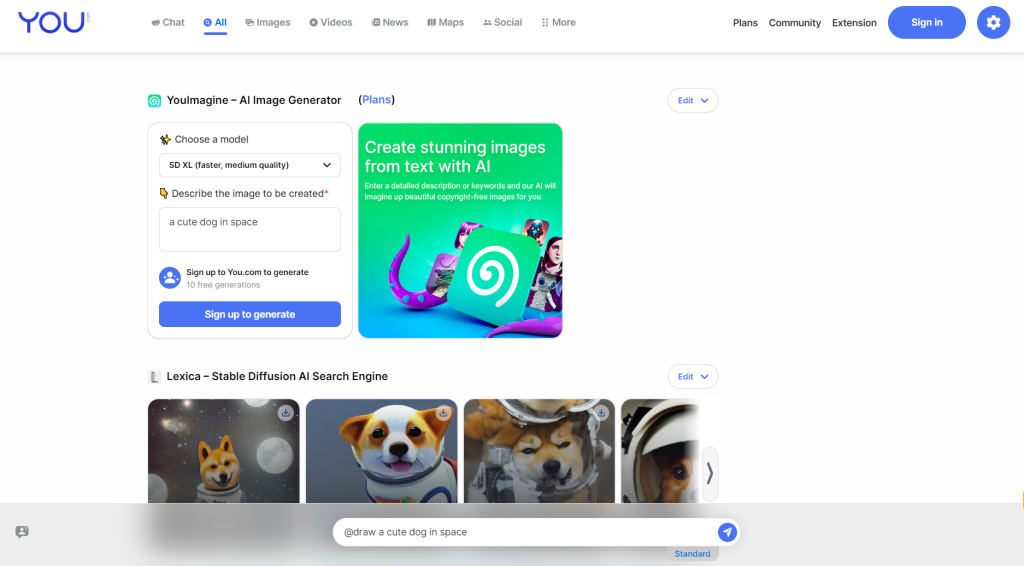Screen dimensions: 1024x566
Task: Open the Shiba in glass helmet thumbnail
Action: click(x=539, y=451)
